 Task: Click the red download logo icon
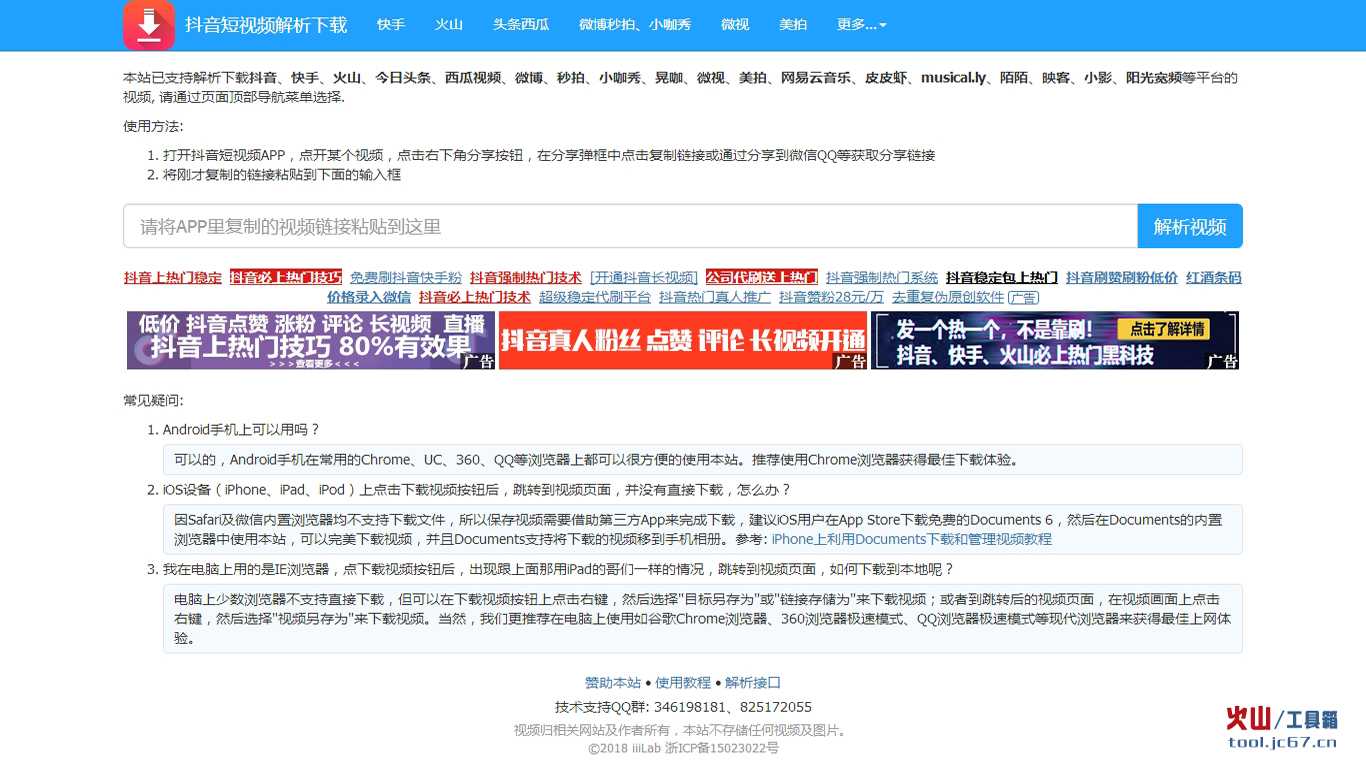coord(149,25)
